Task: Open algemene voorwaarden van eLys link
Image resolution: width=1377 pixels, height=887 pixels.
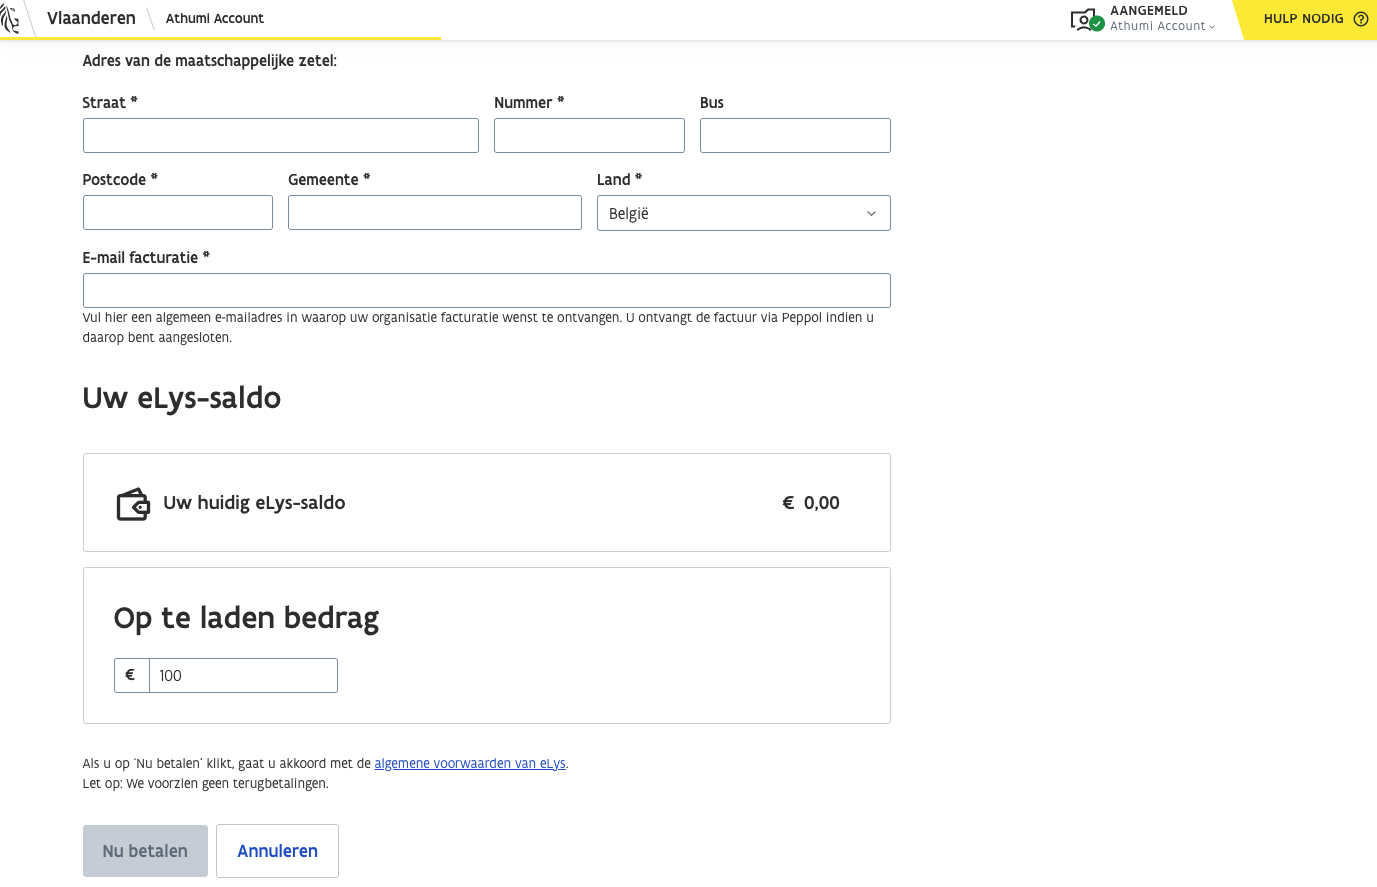Action: (x=470, y=763)
